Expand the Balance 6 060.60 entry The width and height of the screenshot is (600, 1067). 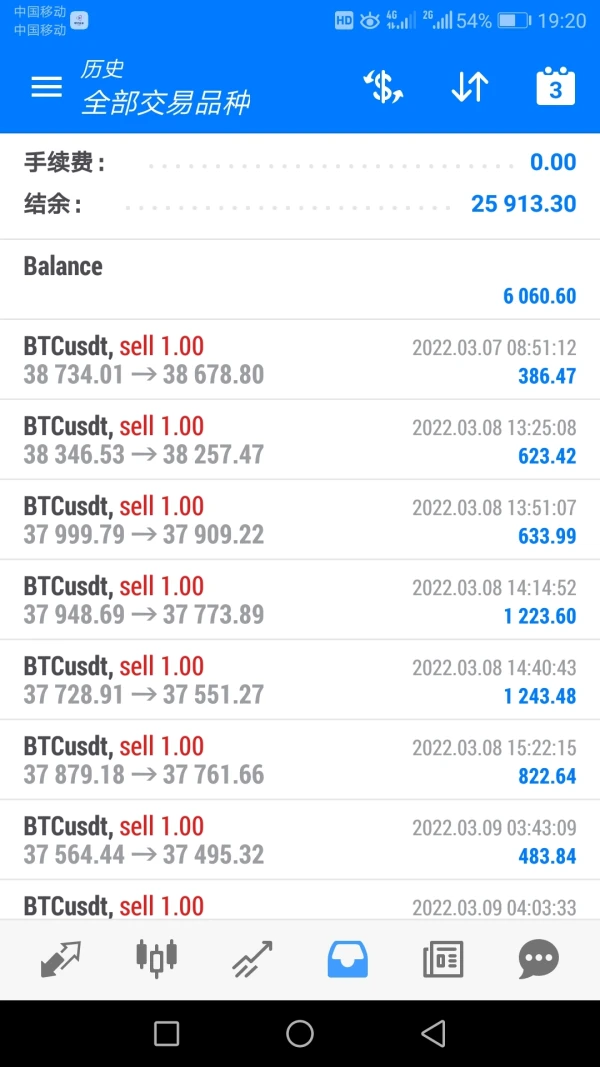click(300, 280)
